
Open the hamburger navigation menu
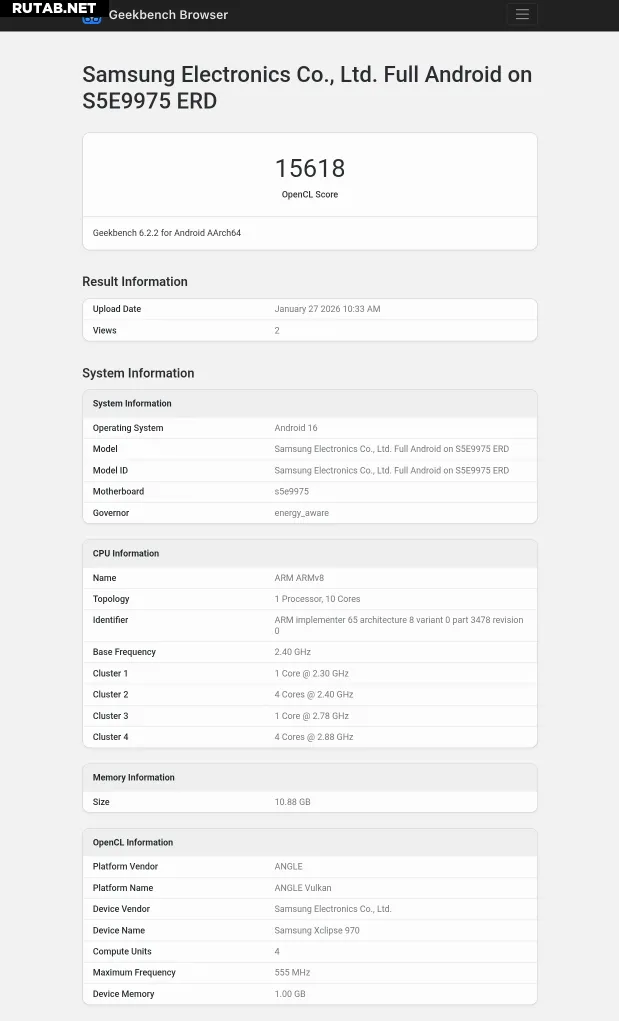tap(522, 14)
